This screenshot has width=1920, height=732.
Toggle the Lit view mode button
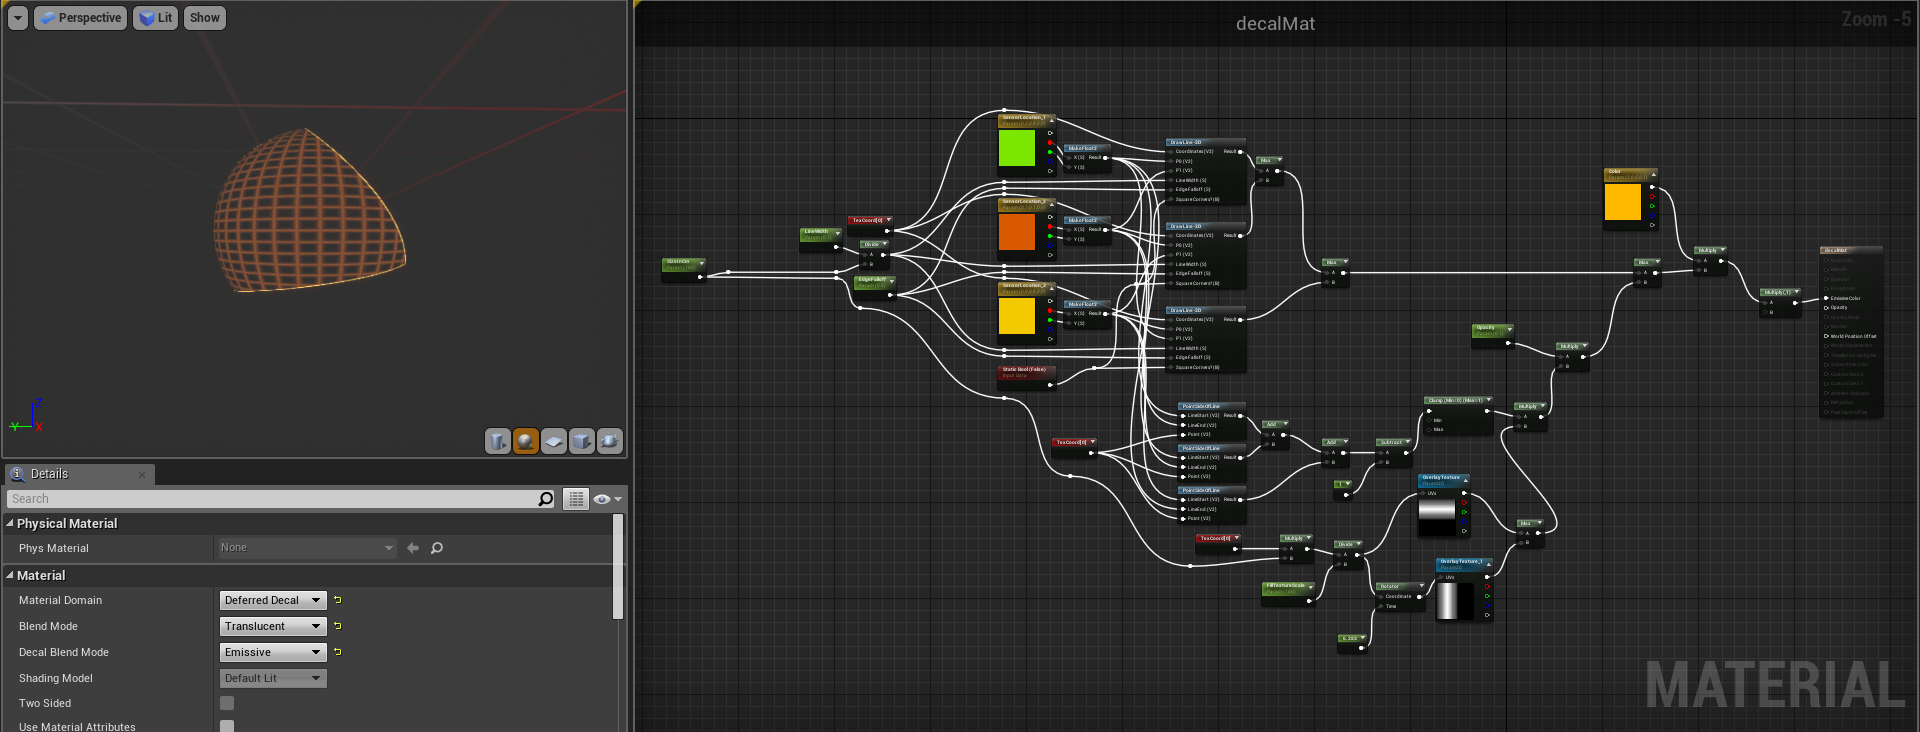coord(155,18)
